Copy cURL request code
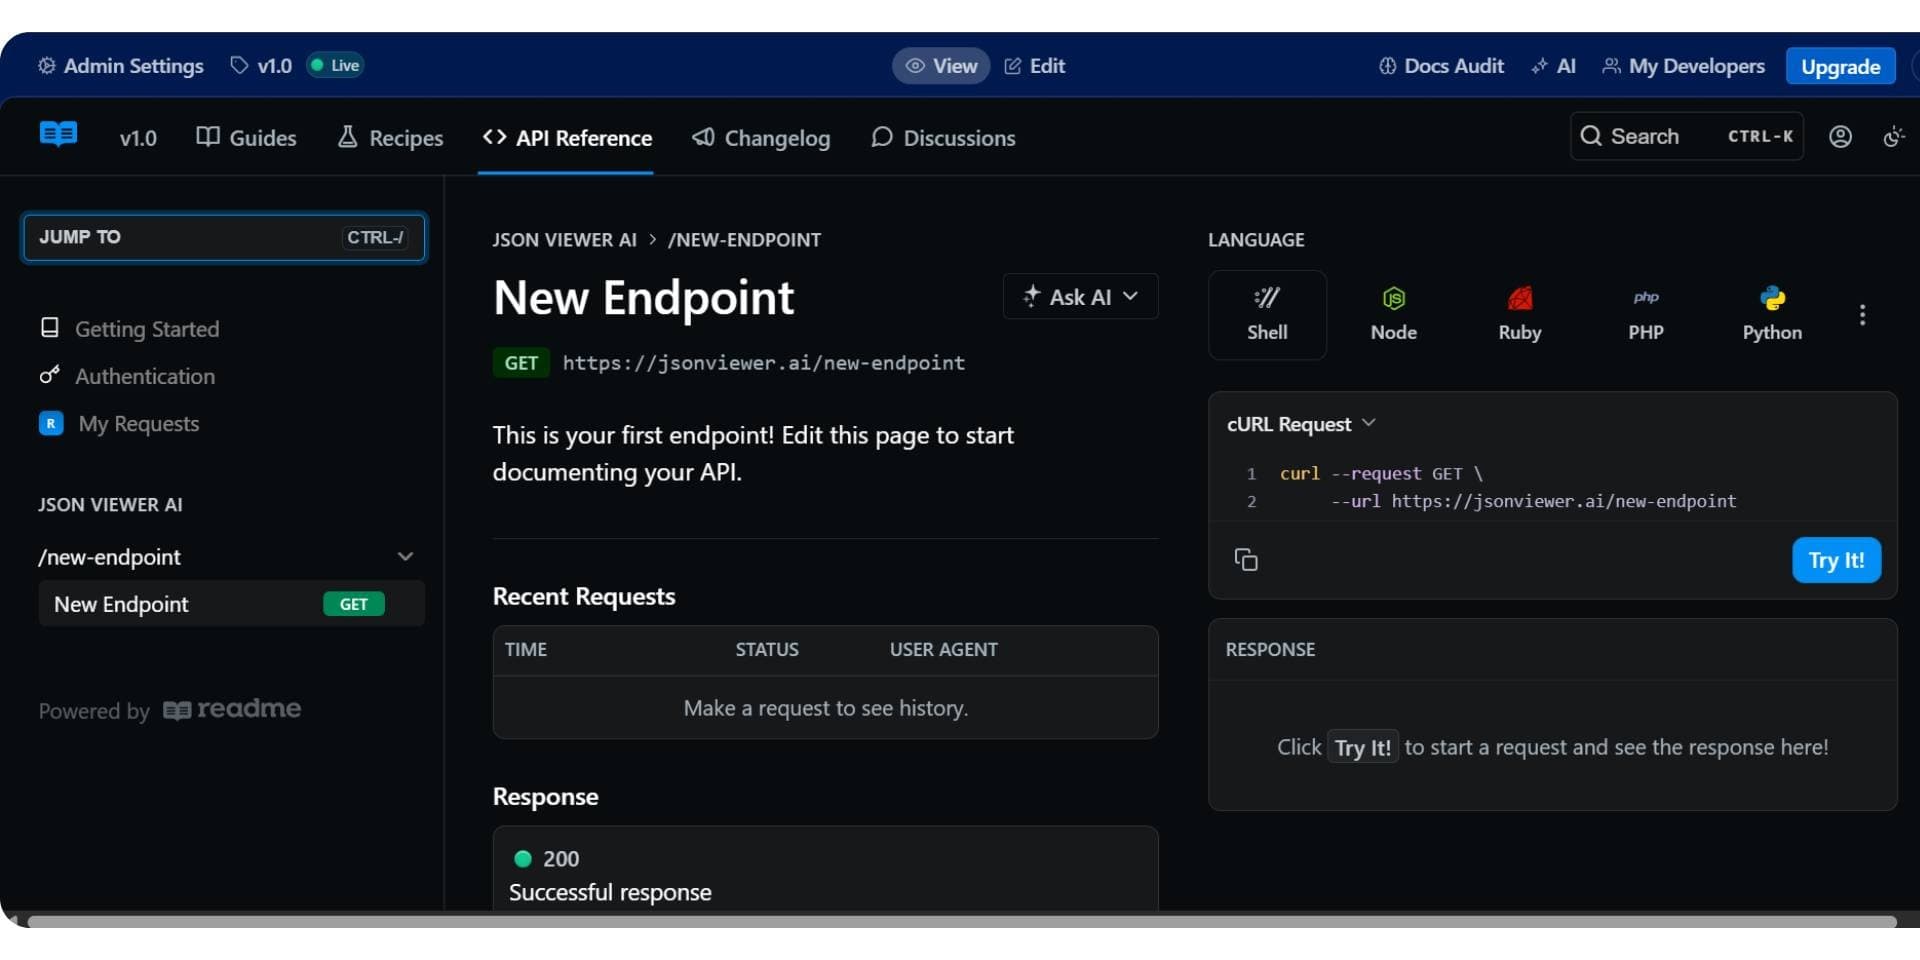 (x=1246, y=560)
